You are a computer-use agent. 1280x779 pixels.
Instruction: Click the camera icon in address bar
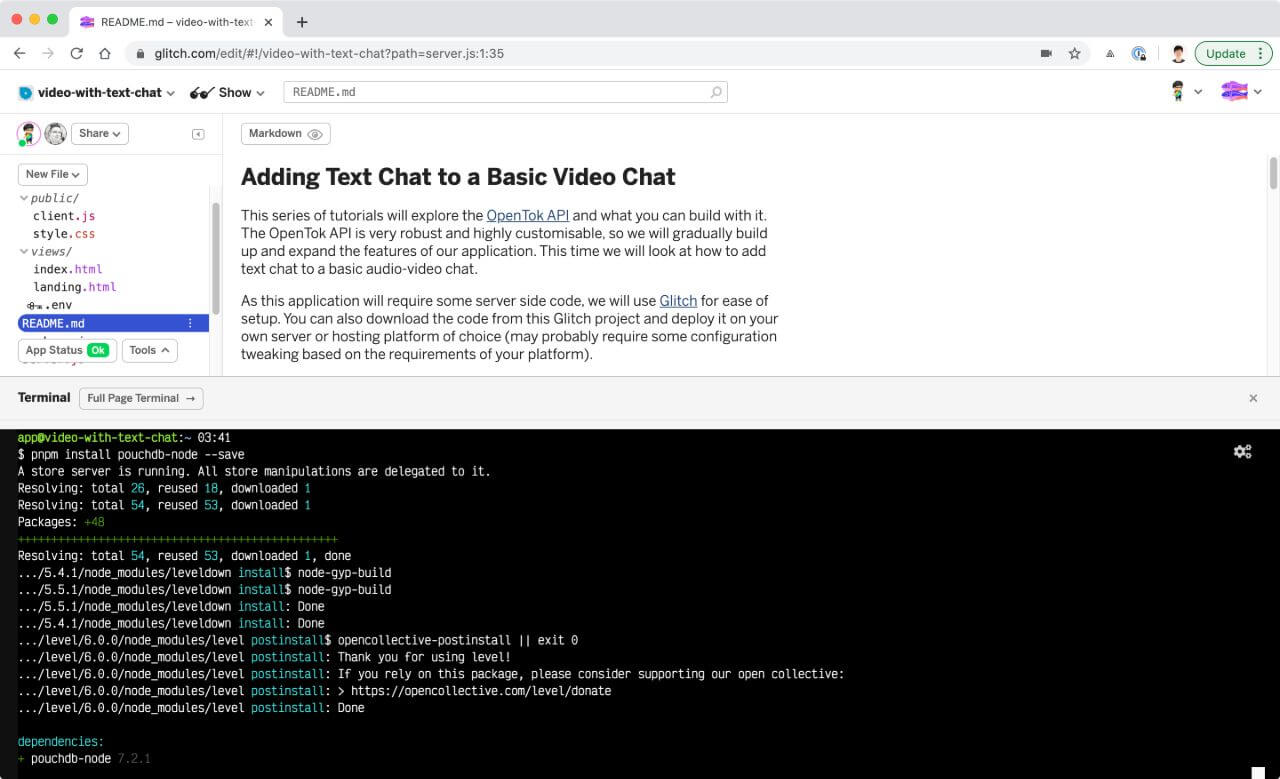[x=1047, y=54]
